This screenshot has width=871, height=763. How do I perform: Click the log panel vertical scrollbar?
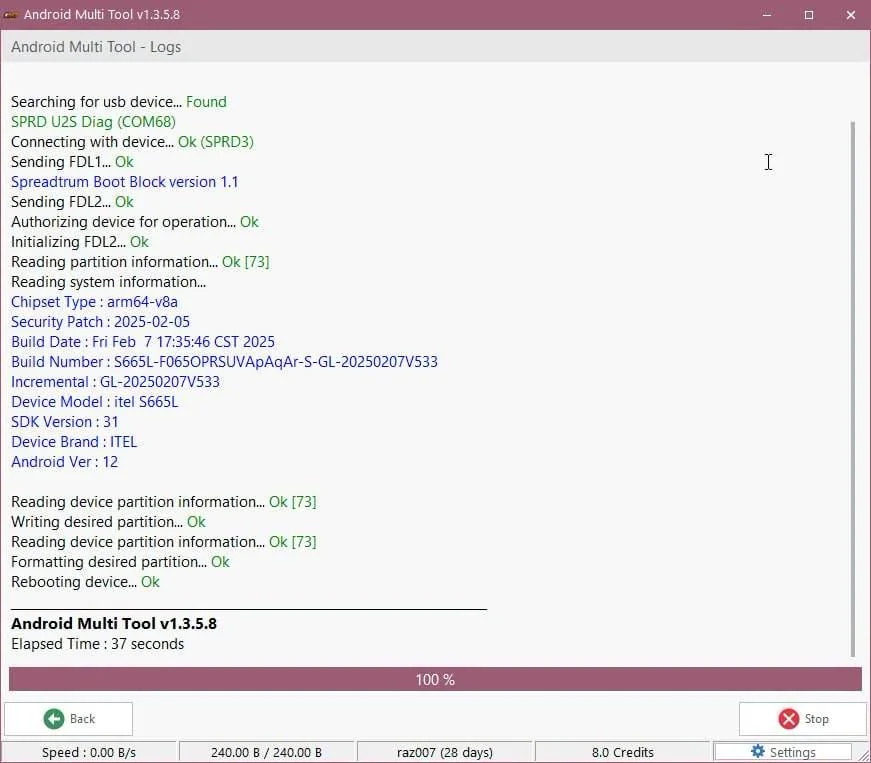pyautogui.click(x=853, y=389)
